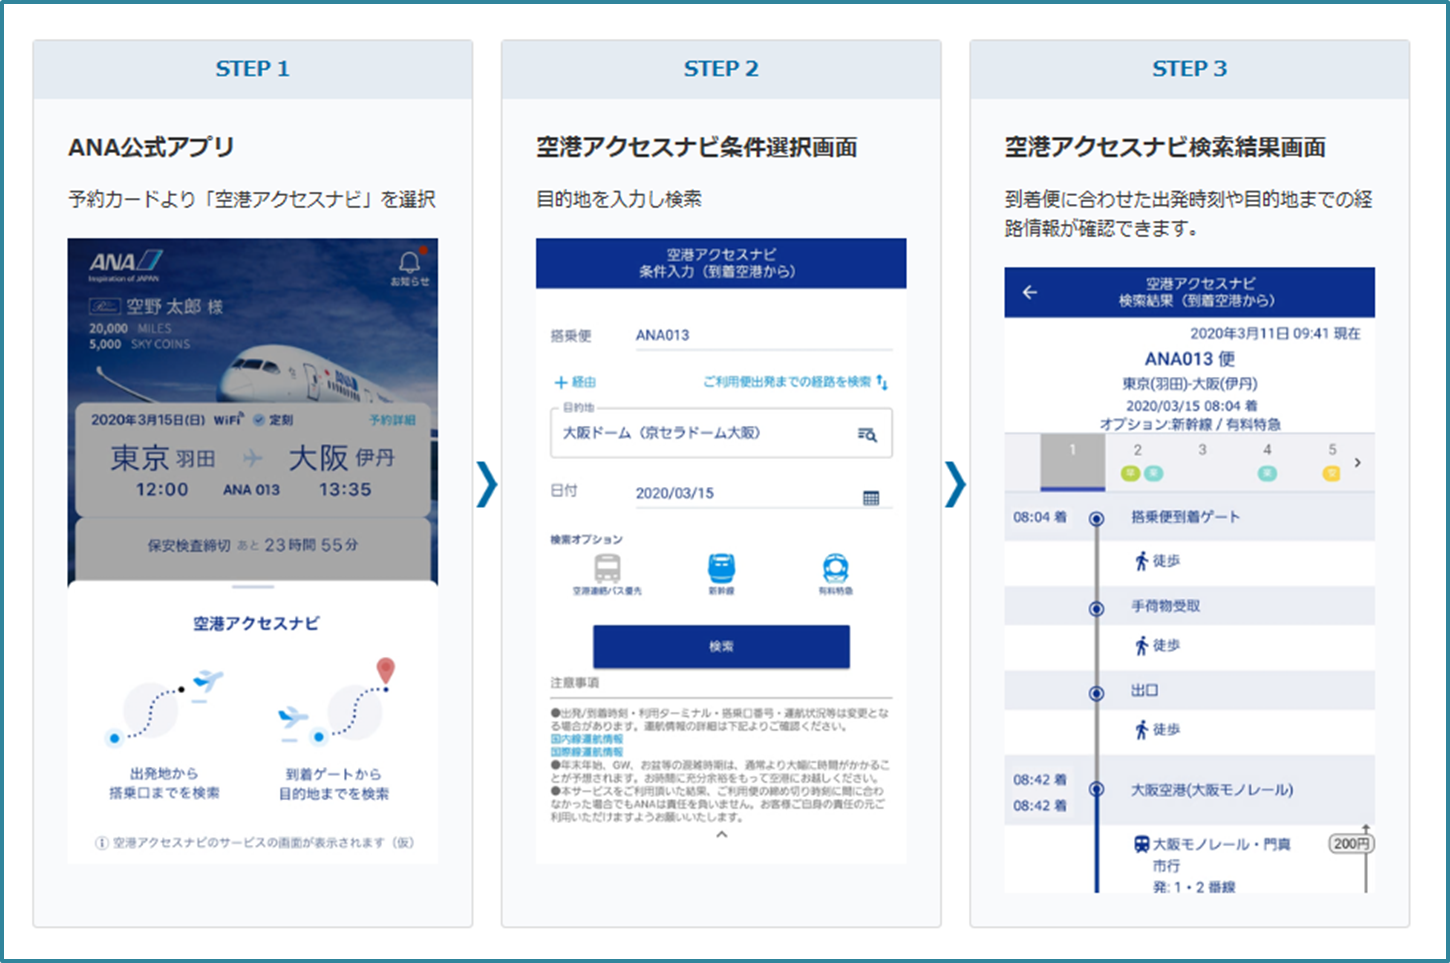Click the info icon beside the 空港アクセスナビ note

click(102, 842)
